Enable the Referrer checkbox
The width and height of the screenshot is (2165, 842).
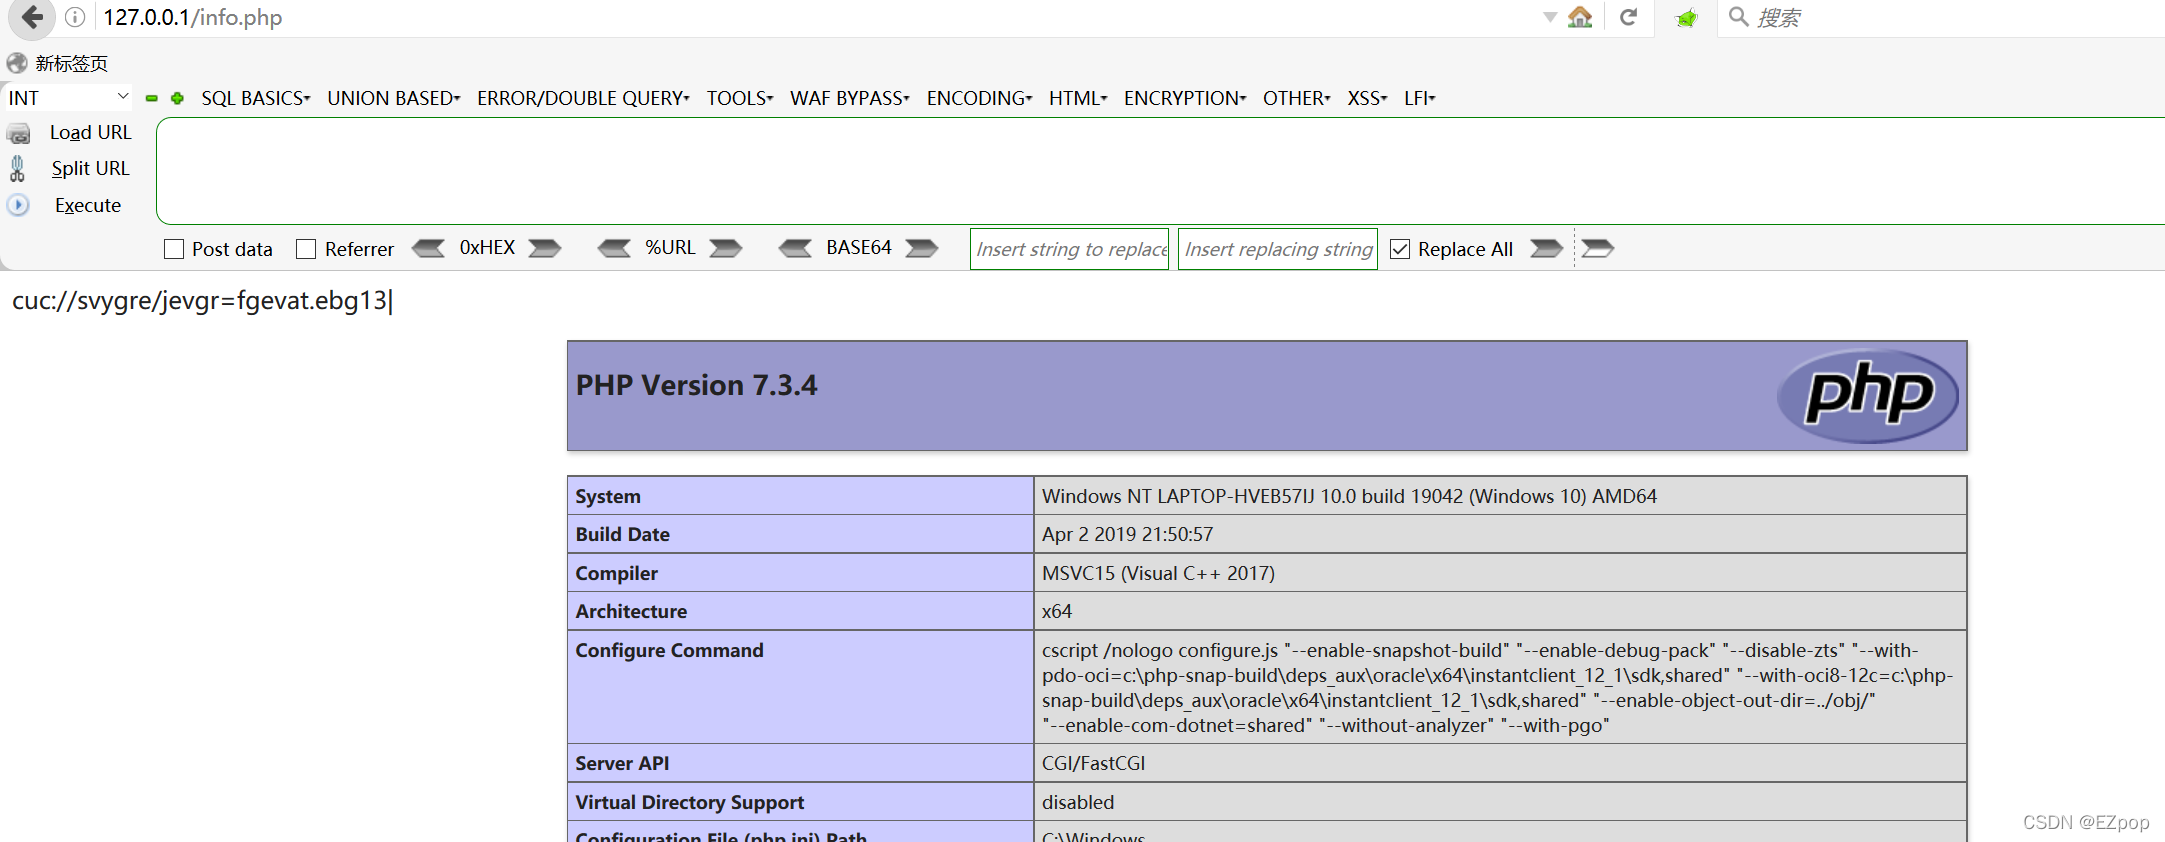306,249
